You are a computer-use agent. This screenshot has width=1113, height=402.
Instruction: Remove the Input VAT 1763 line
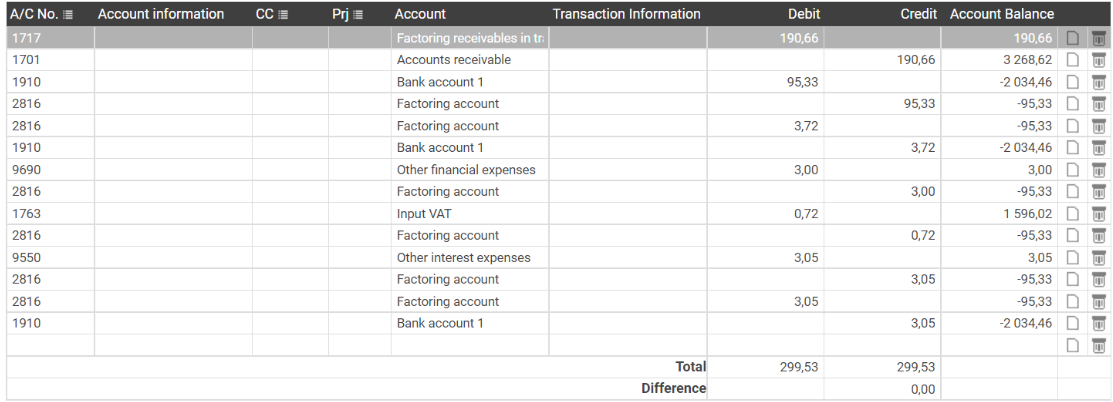(1098, 214)
